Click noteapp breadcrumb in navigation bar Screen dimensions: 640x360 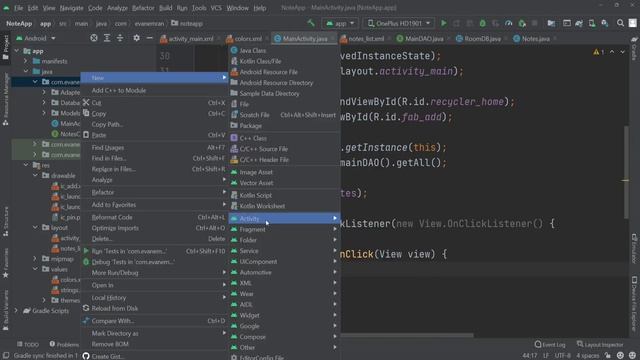click(187, 23)
